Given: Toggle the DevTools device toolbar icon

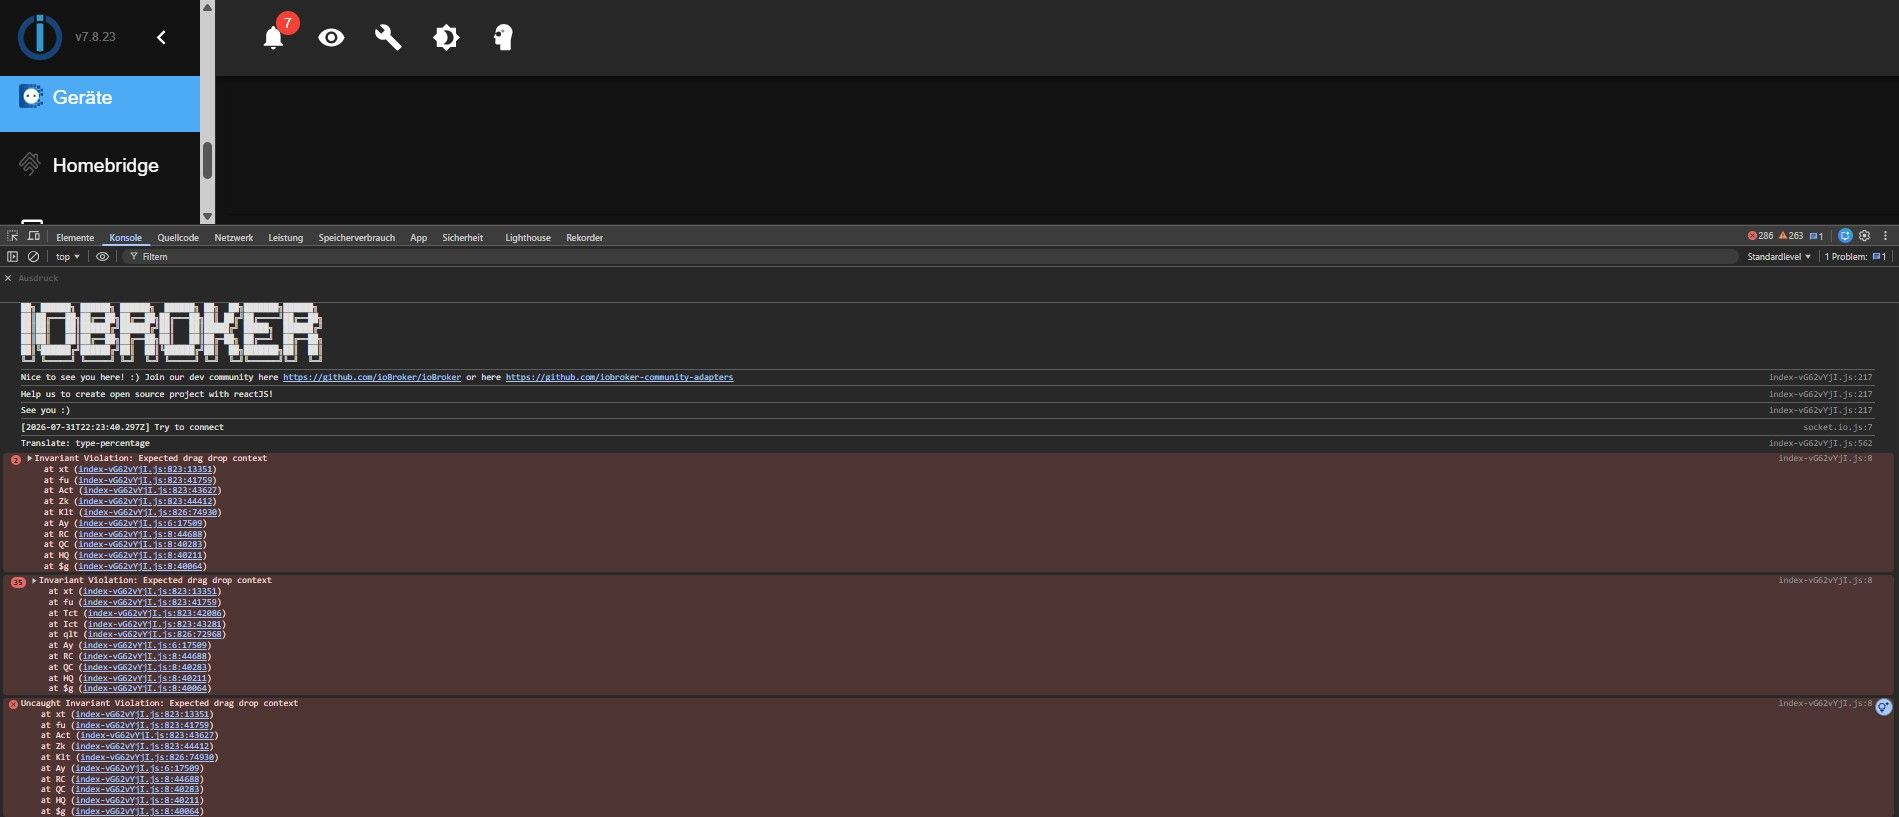Looking at the screenshot, I should pyautogui.click(x=34, y=236).
